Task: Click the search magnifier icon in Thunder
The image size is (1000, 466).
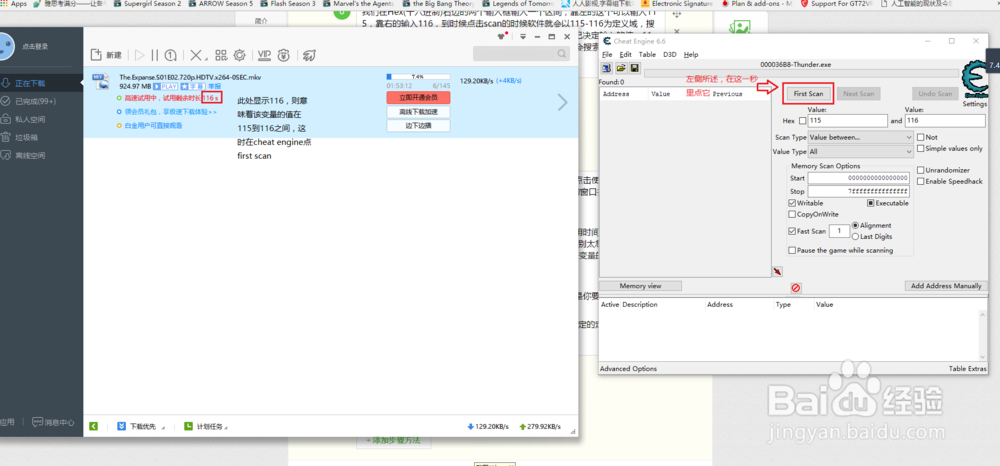Action: point(562,54)
